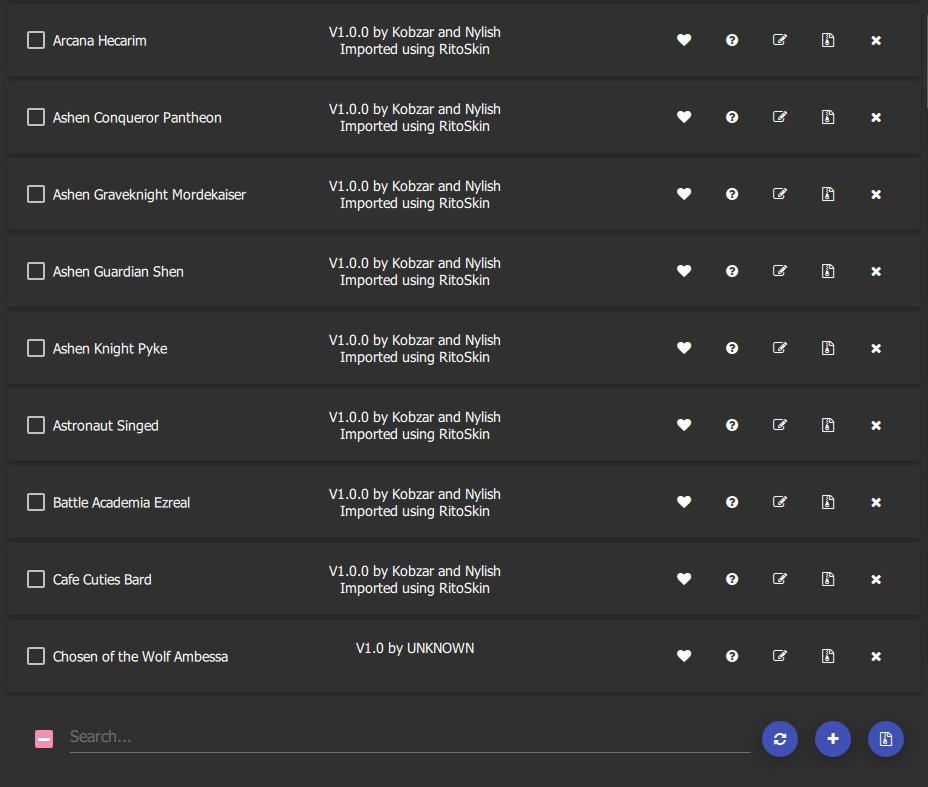
Task: Open help info for Ashen Conqueror Pantheon
Action: (732, 117)
